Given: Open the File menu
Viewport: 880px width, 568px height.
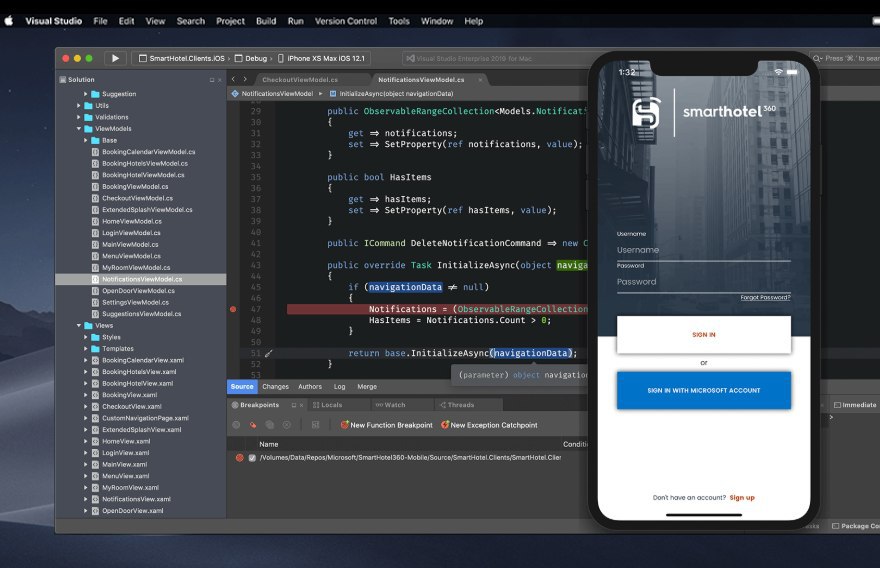Looking at the screenshot, I should [x=100, y=21].
